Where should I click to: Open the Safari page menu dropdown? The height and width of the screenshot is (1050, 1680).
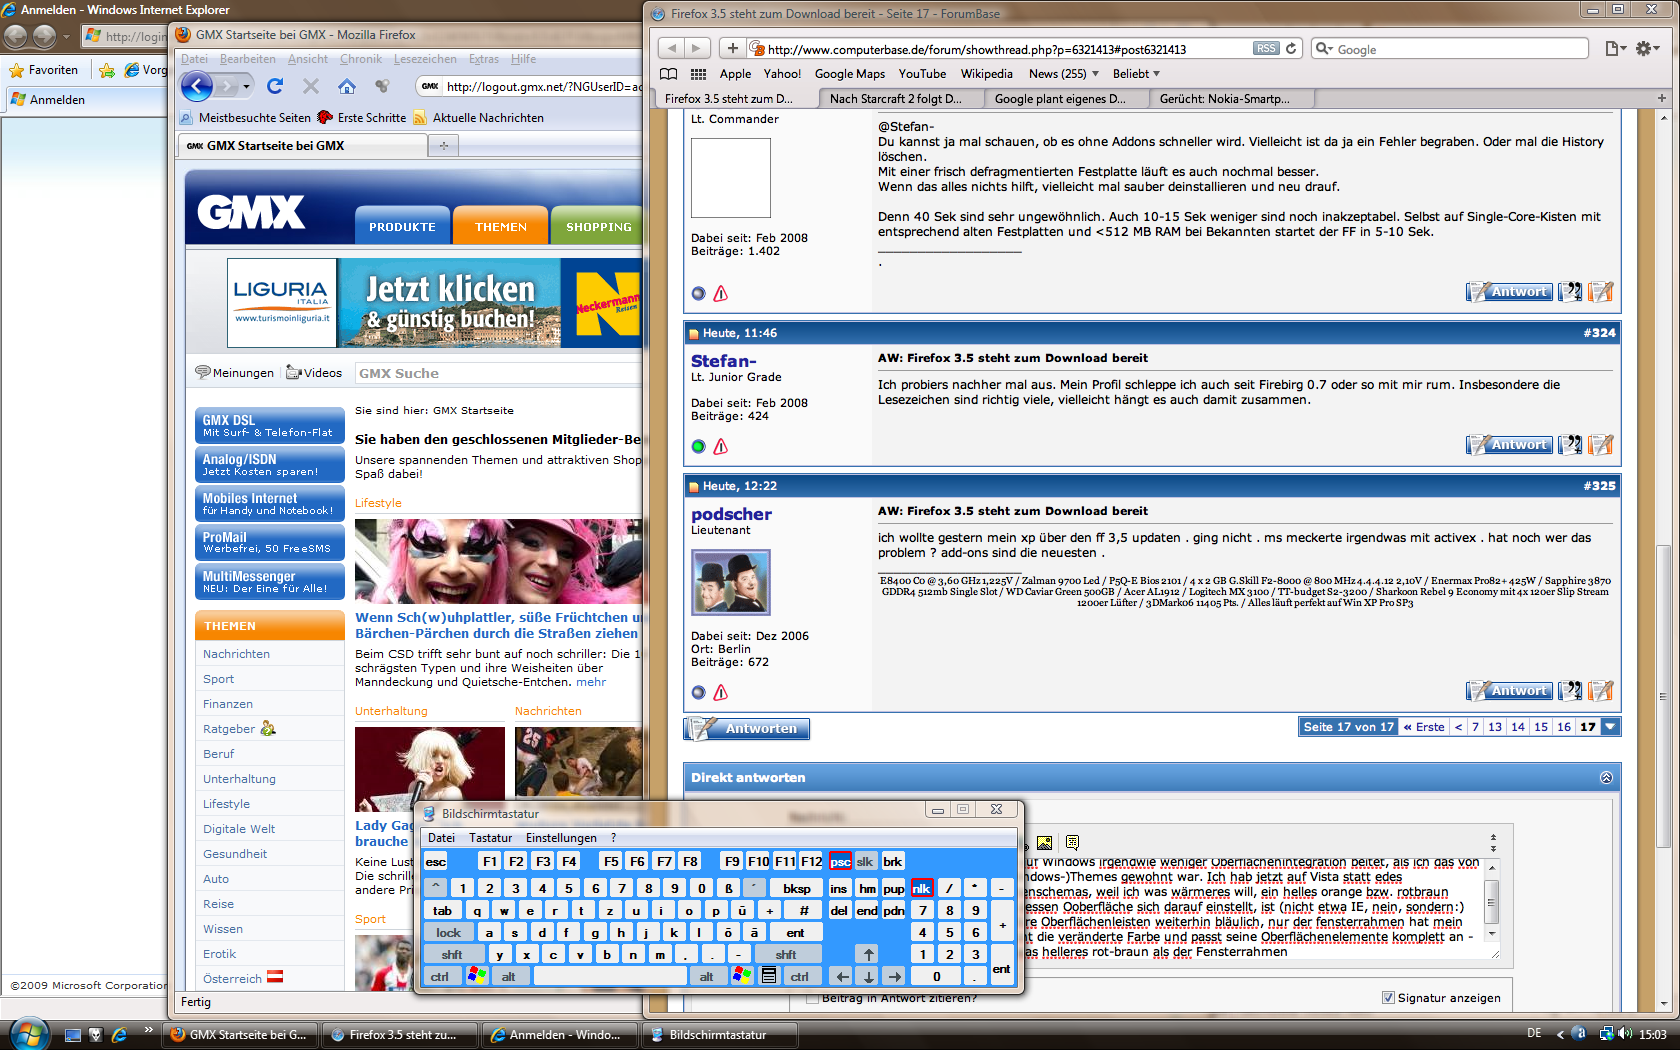1615,48
